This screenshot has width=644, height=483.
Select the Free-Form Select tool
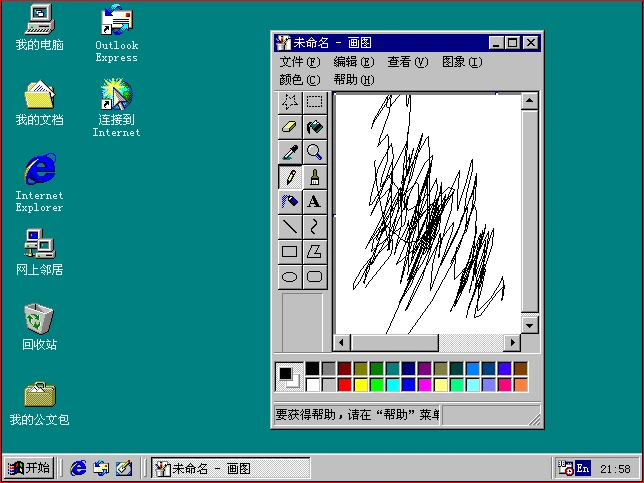(x=290, y=102)
